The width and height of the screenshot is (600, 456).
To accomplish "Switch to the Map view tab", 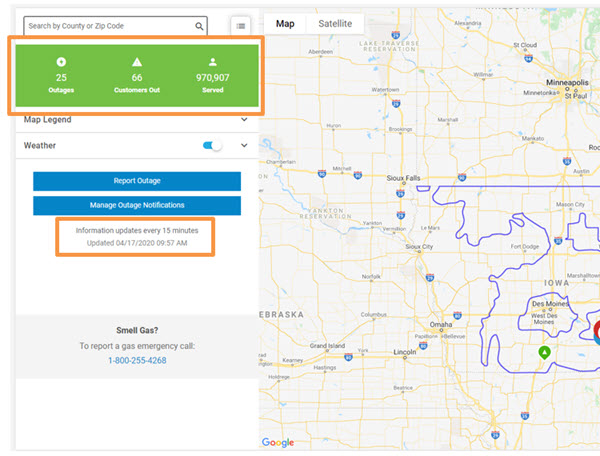I will [285, 24].
